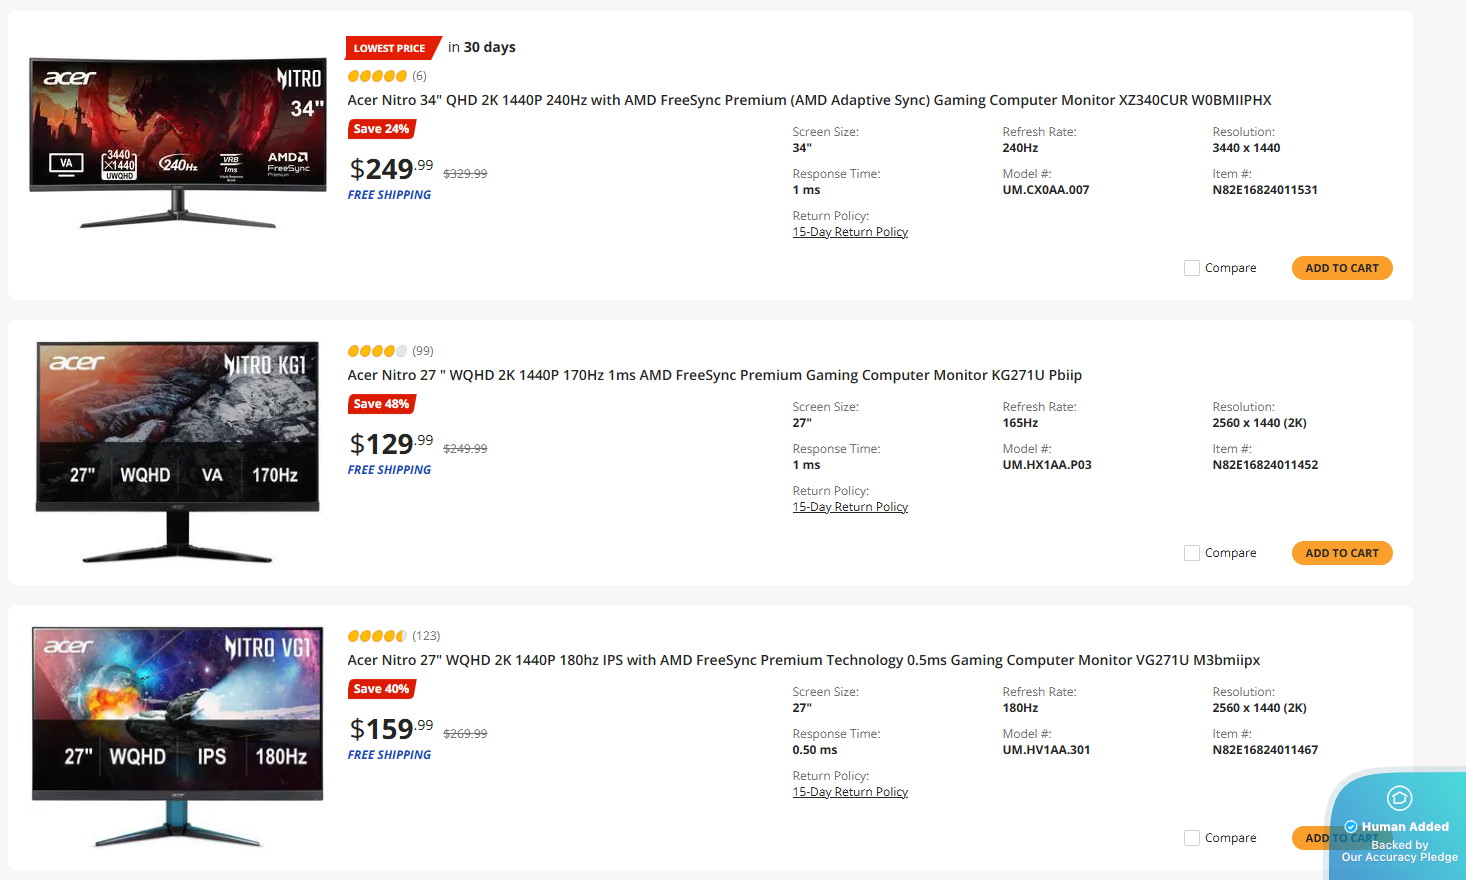Open the Nitro VG1 monitor thumbnail
Image resolution: width=1466 pixels, height=880 pixels.
[x=178, y=737]
